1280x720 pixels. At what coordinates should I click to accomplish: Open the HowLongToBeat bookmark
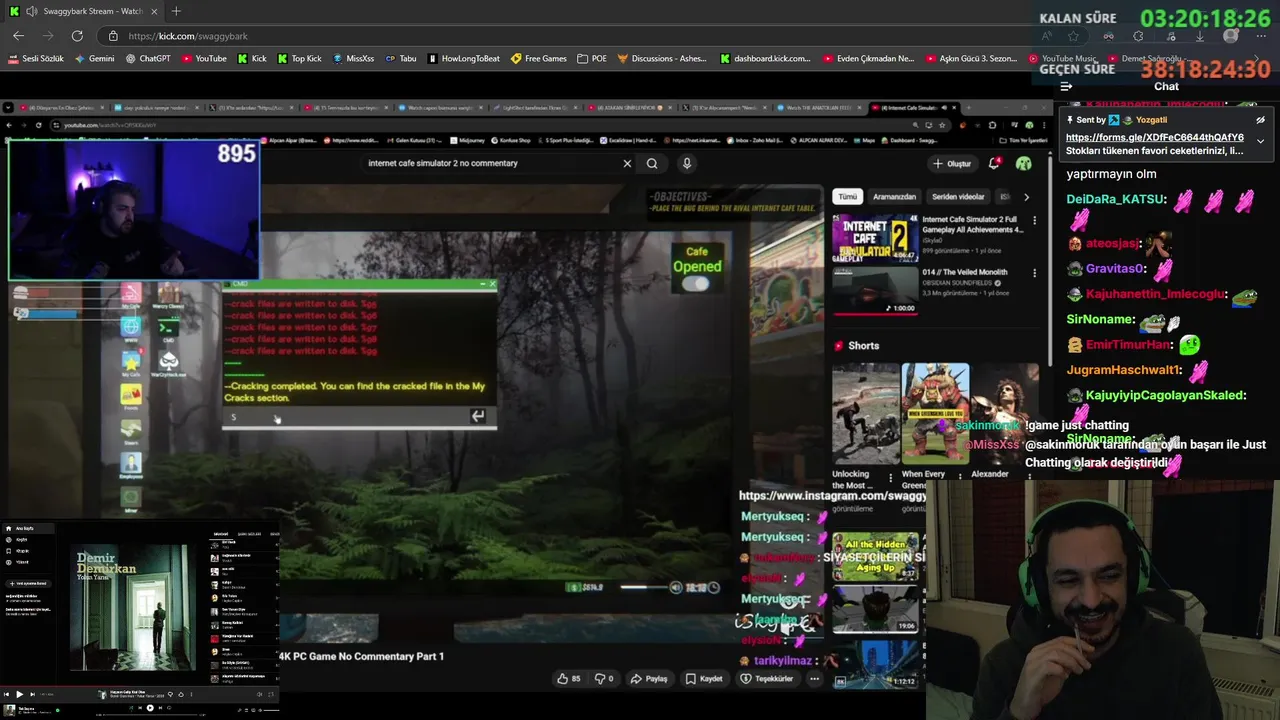[464, 59]
